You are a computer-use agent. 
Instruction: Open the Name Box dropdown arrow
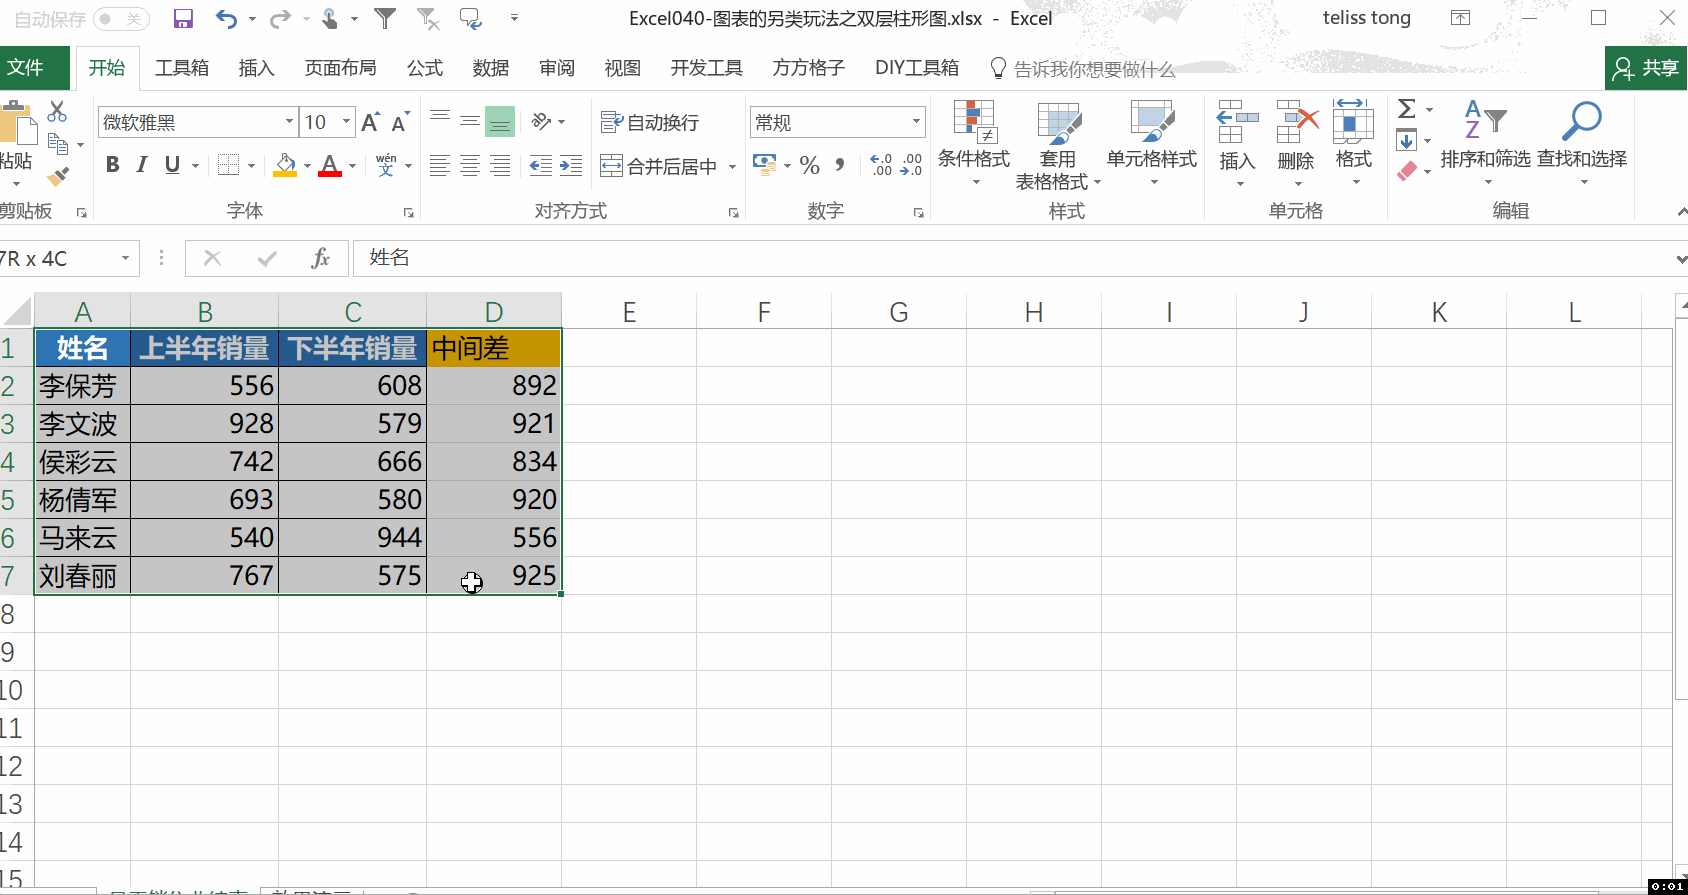coord(125,258)
